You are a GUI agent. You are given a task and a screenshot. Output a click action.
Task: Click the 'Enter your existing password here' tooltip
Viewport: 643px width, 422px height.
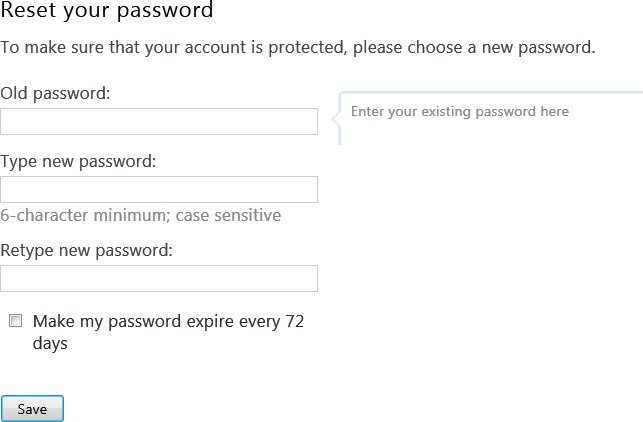(x=460, y=111)
